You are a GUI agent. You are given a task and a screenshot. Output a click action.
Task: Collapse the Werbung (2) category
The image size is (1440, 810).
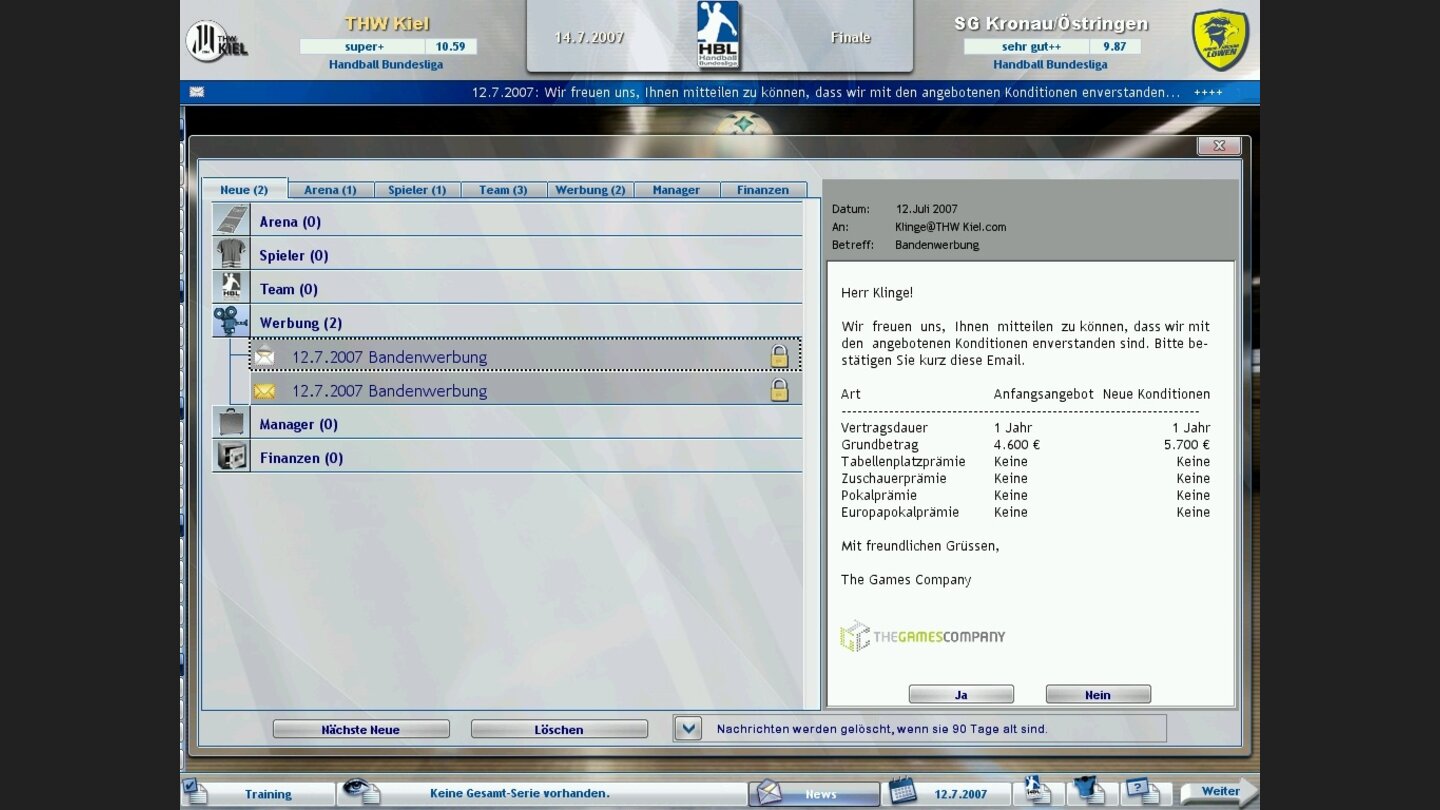(507, 322)
